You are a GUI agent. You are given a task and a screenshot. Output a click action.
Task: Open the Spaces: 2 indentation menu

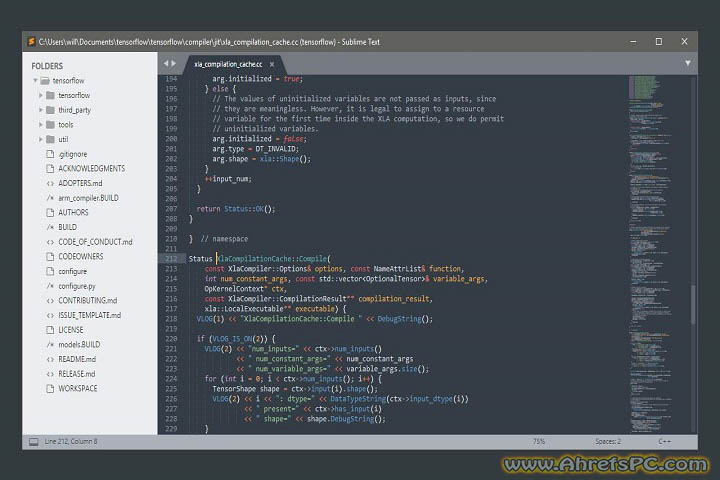(608, 441)
